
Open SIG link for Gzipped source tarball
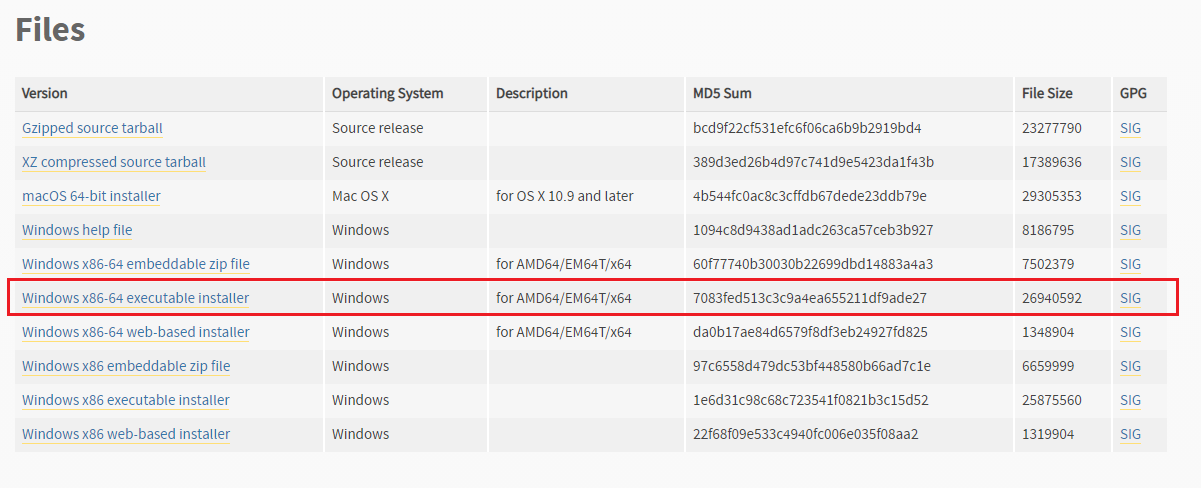(x=1130, y=128)
